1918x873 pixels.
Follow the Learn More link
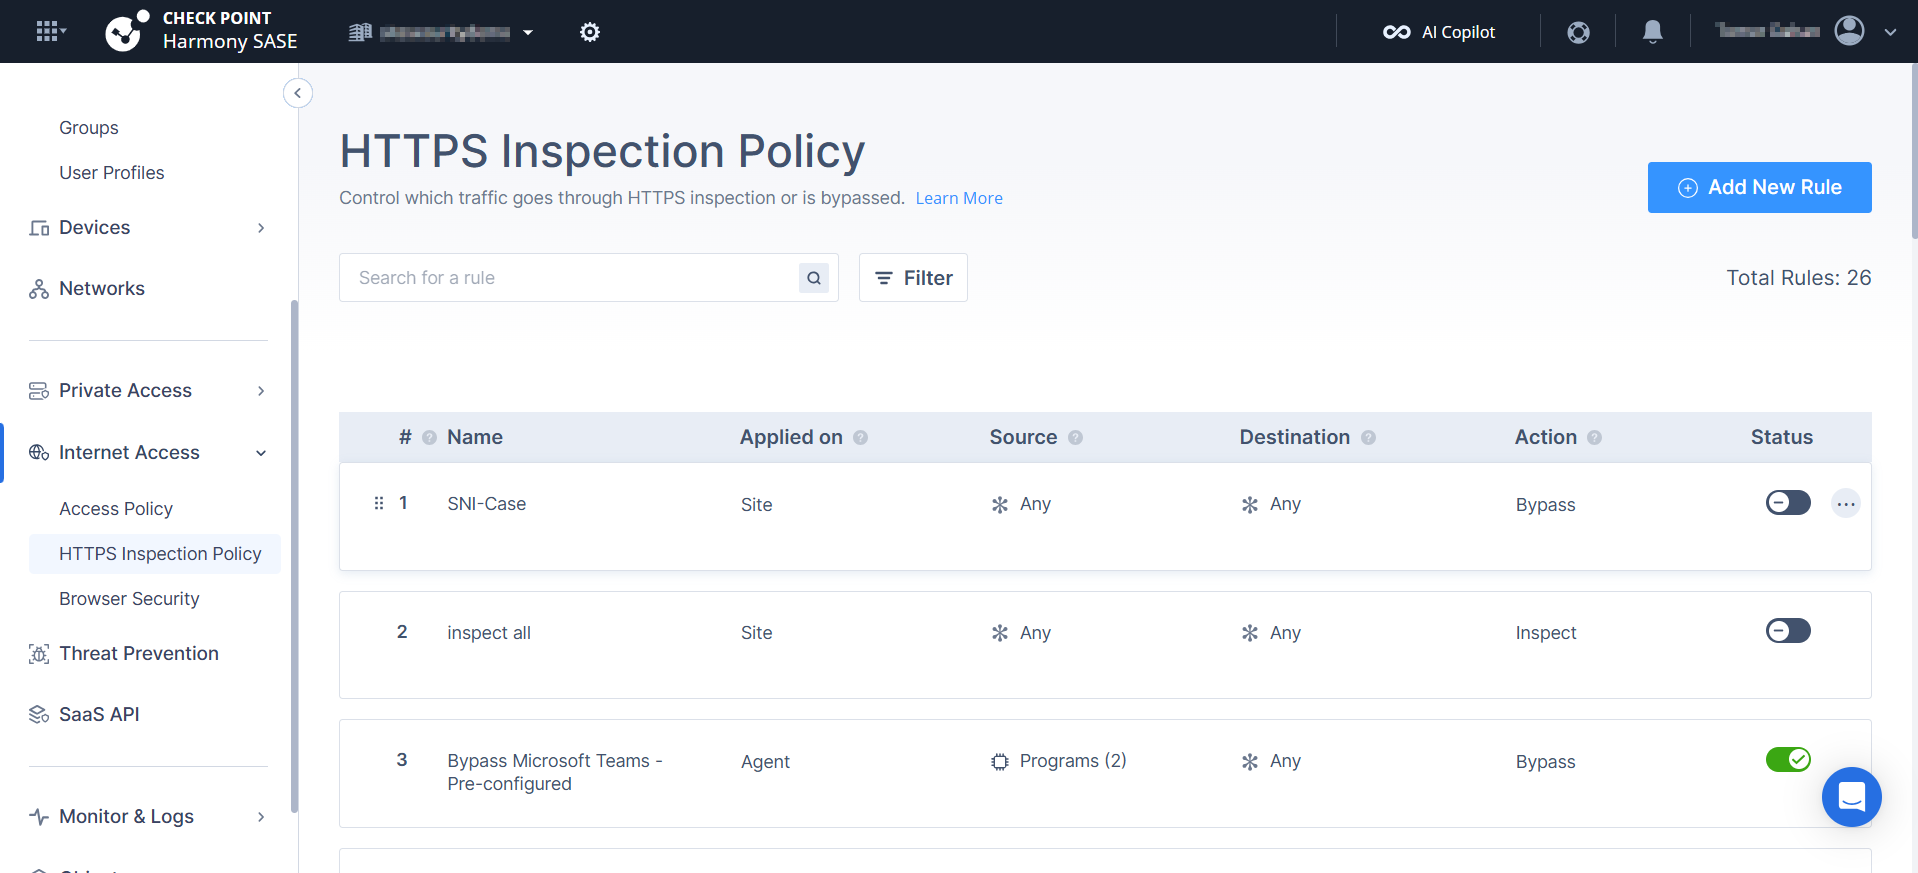(959, 198)
